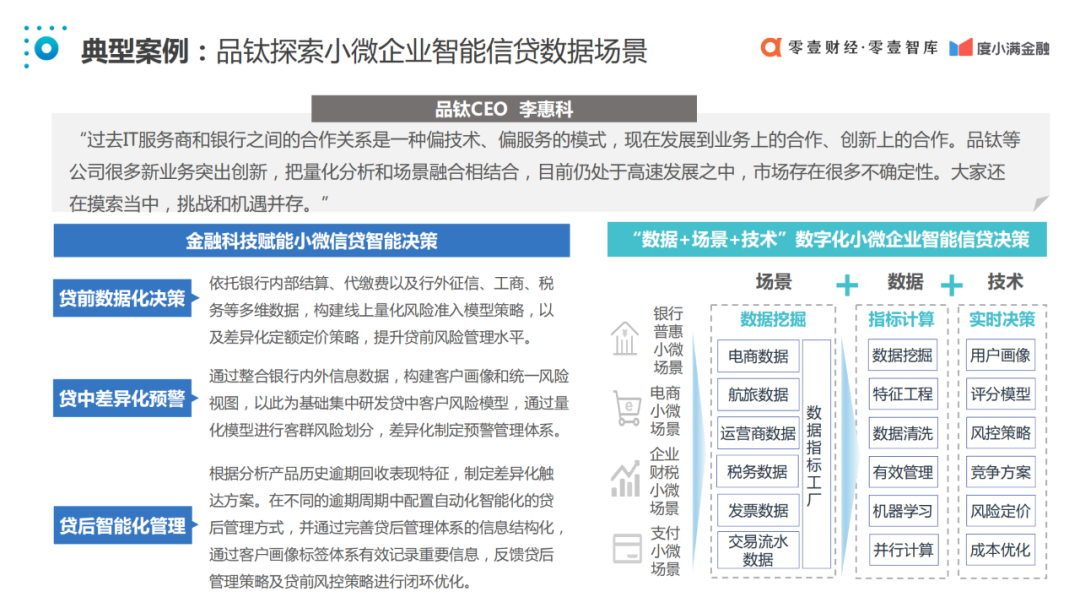Click the 评分模型 box

point(1000,394)
